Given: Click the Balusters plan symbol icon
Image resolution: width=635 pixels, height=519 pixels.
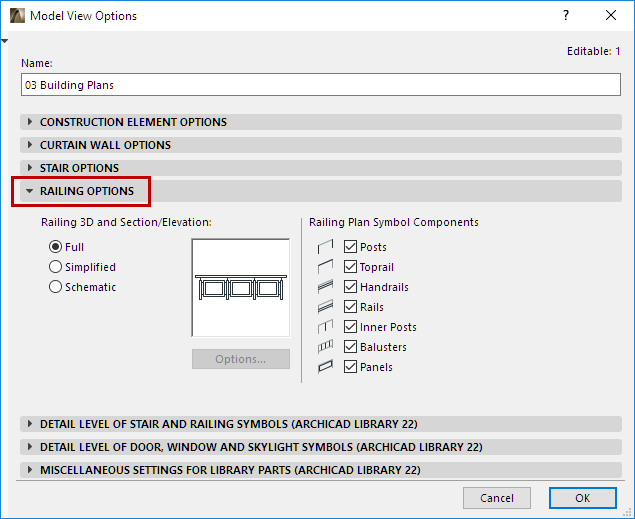Looking at the screenshot, I should pyautogui.click(x=325, y=347).
